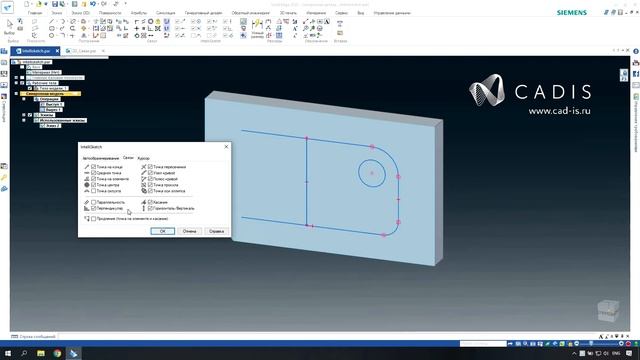The image size is (640, 360).
Task: Toggle the Касание checkbox
Action: tap(150, 202)
